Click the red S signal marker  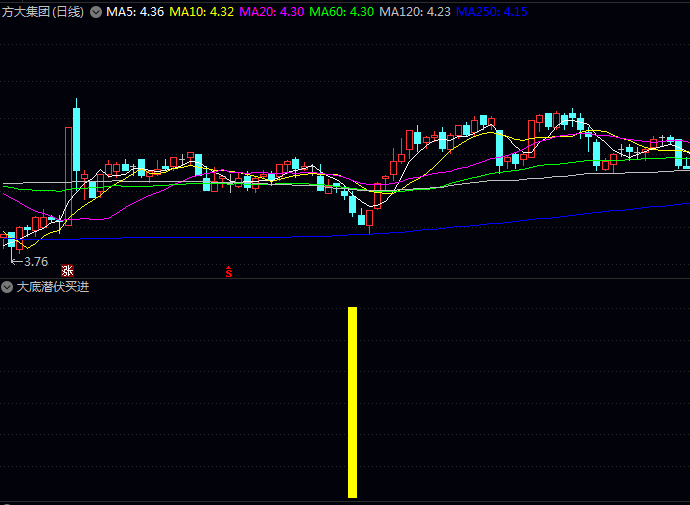[229, 272]
